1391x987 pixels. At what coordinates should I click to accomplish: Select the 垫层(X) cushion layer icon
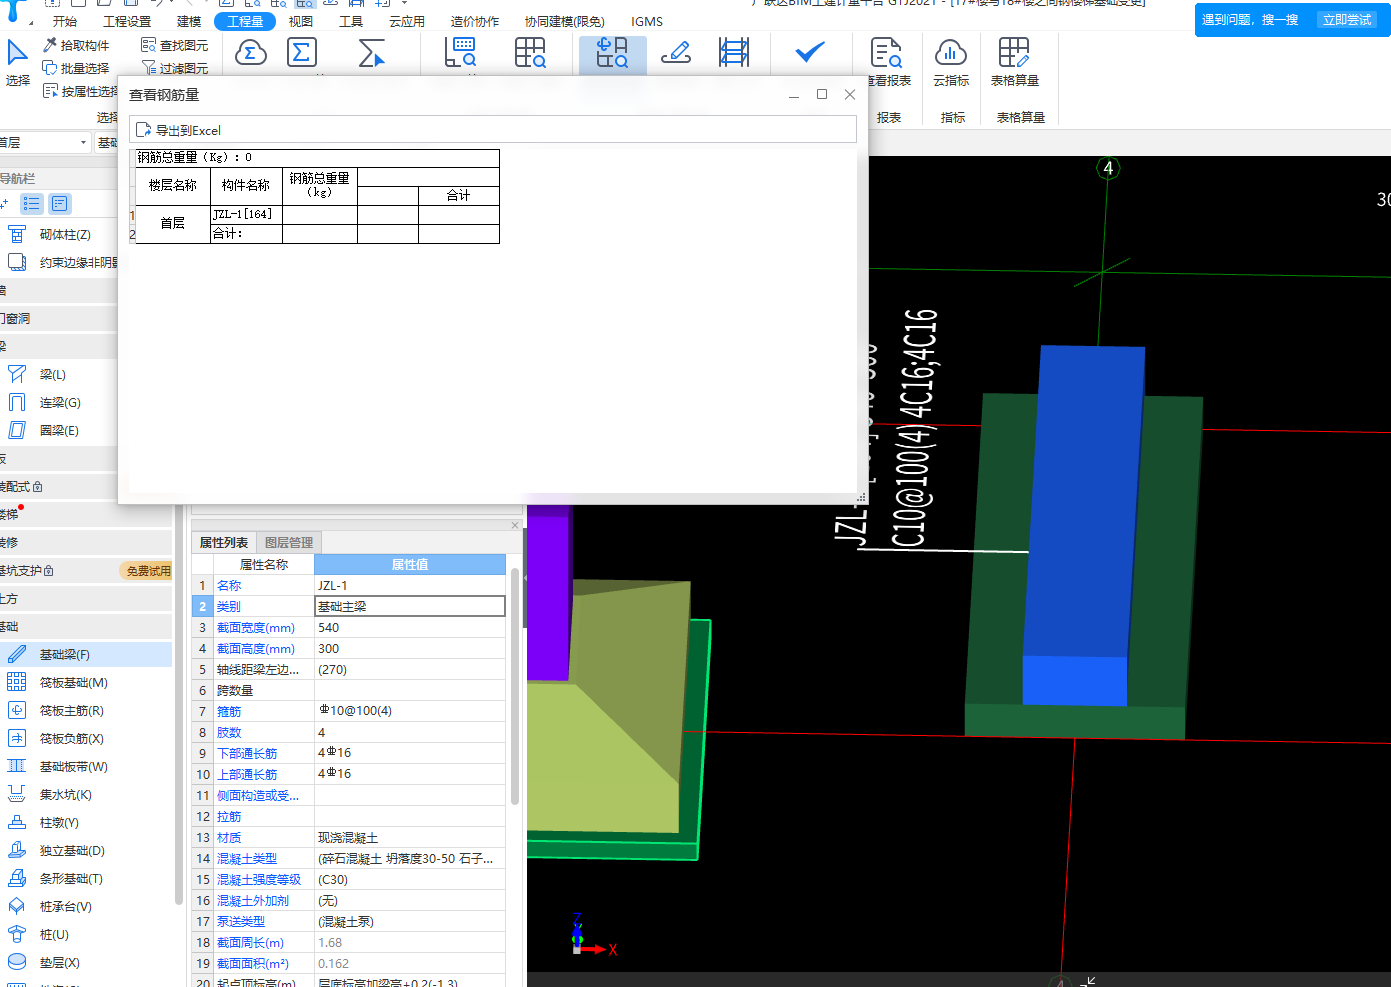click(17, 962)
